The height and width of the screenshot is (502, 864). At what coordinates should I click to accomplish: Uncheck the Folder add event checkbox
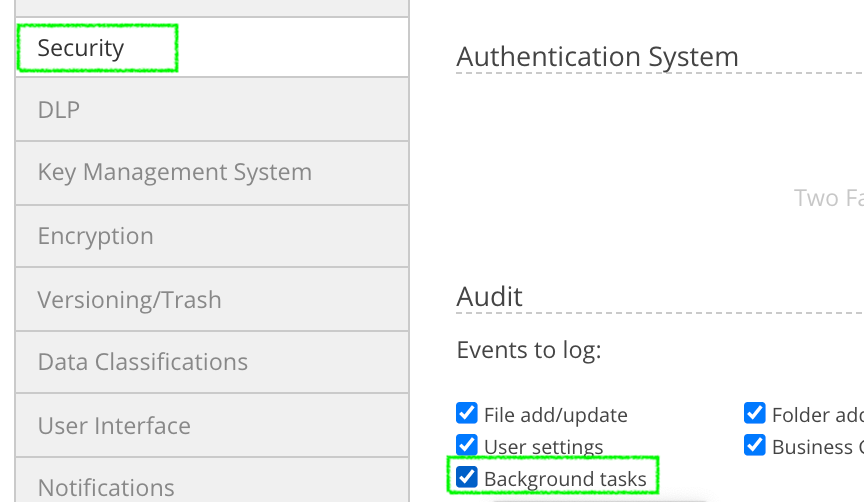point(754,414)
